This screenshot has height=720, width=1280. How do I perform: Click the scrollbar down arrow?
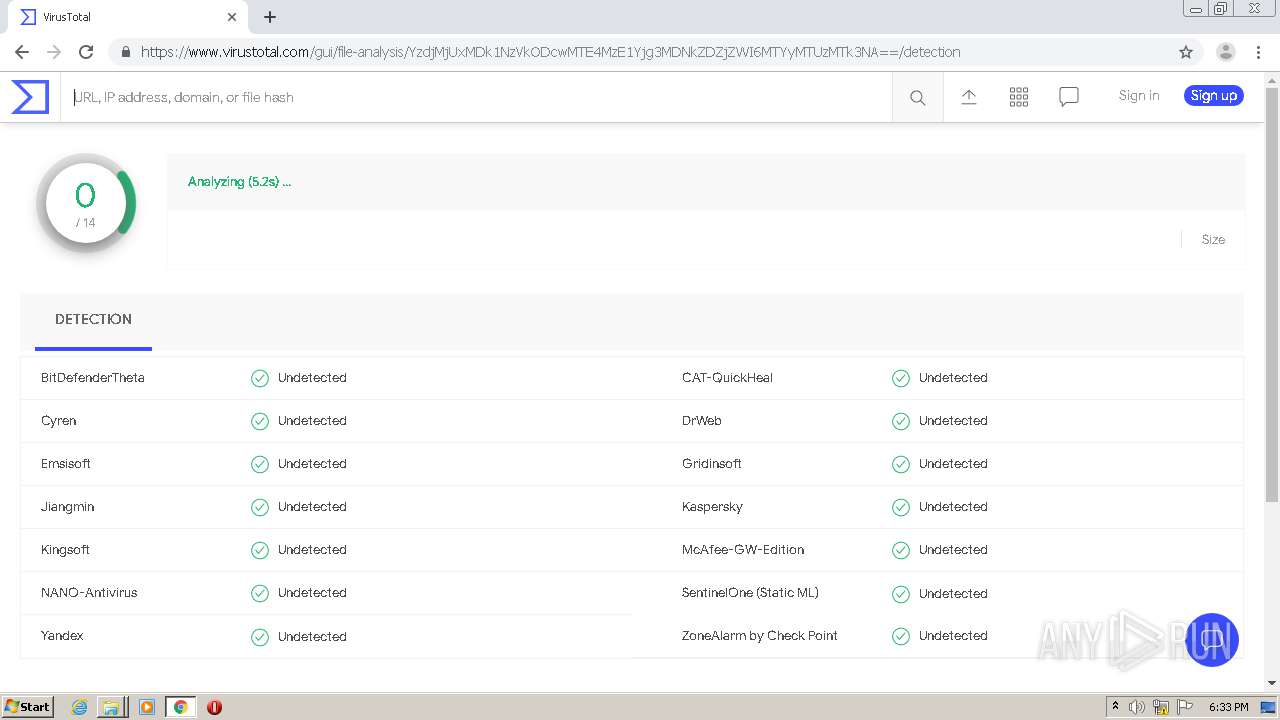[1272, 683]
